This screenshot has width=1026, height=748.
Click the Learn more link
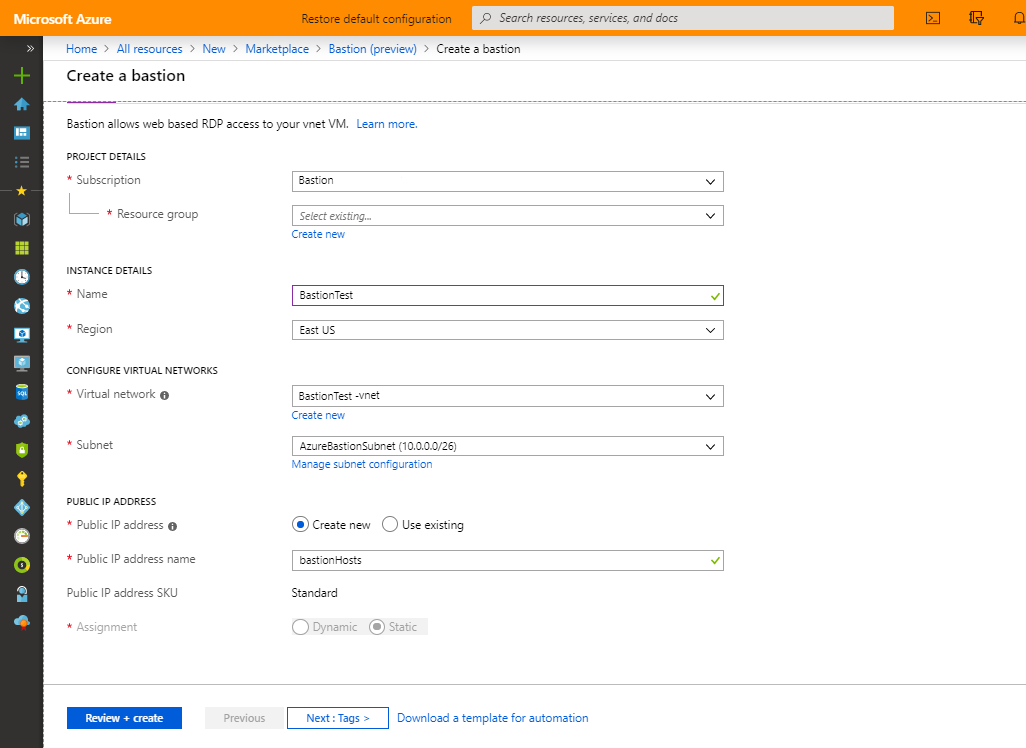[x=387, y=124]
